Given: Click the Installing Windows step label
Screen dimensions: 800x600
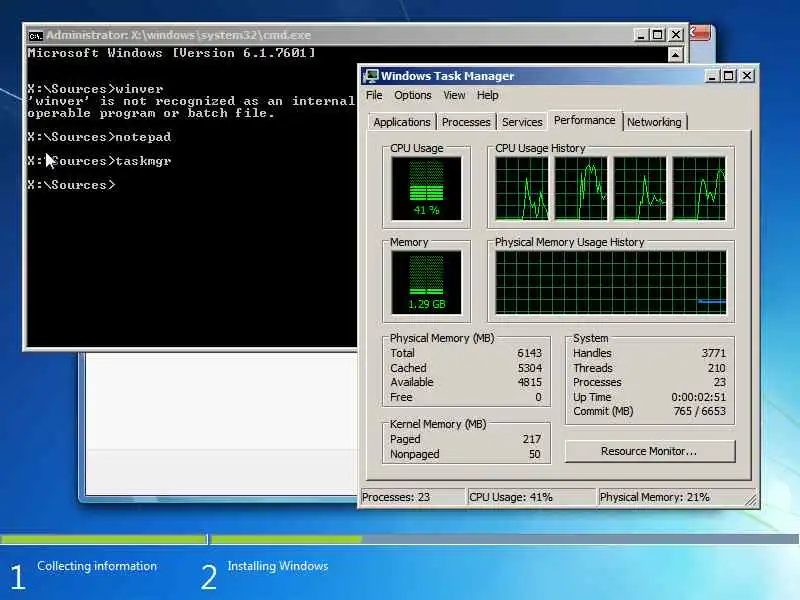Looking at the screenshot, I should point(278,566).
